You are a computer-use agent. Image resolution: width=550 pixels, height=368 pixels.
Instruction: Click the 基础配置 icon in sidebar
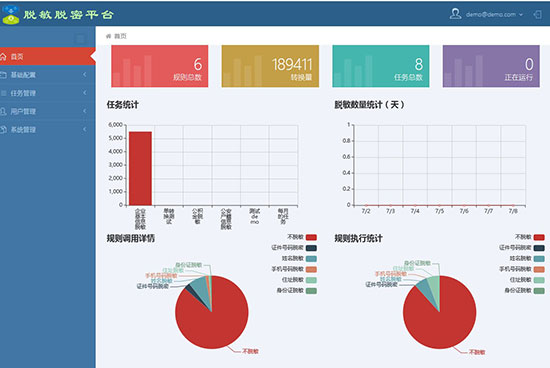pos(3,75)
